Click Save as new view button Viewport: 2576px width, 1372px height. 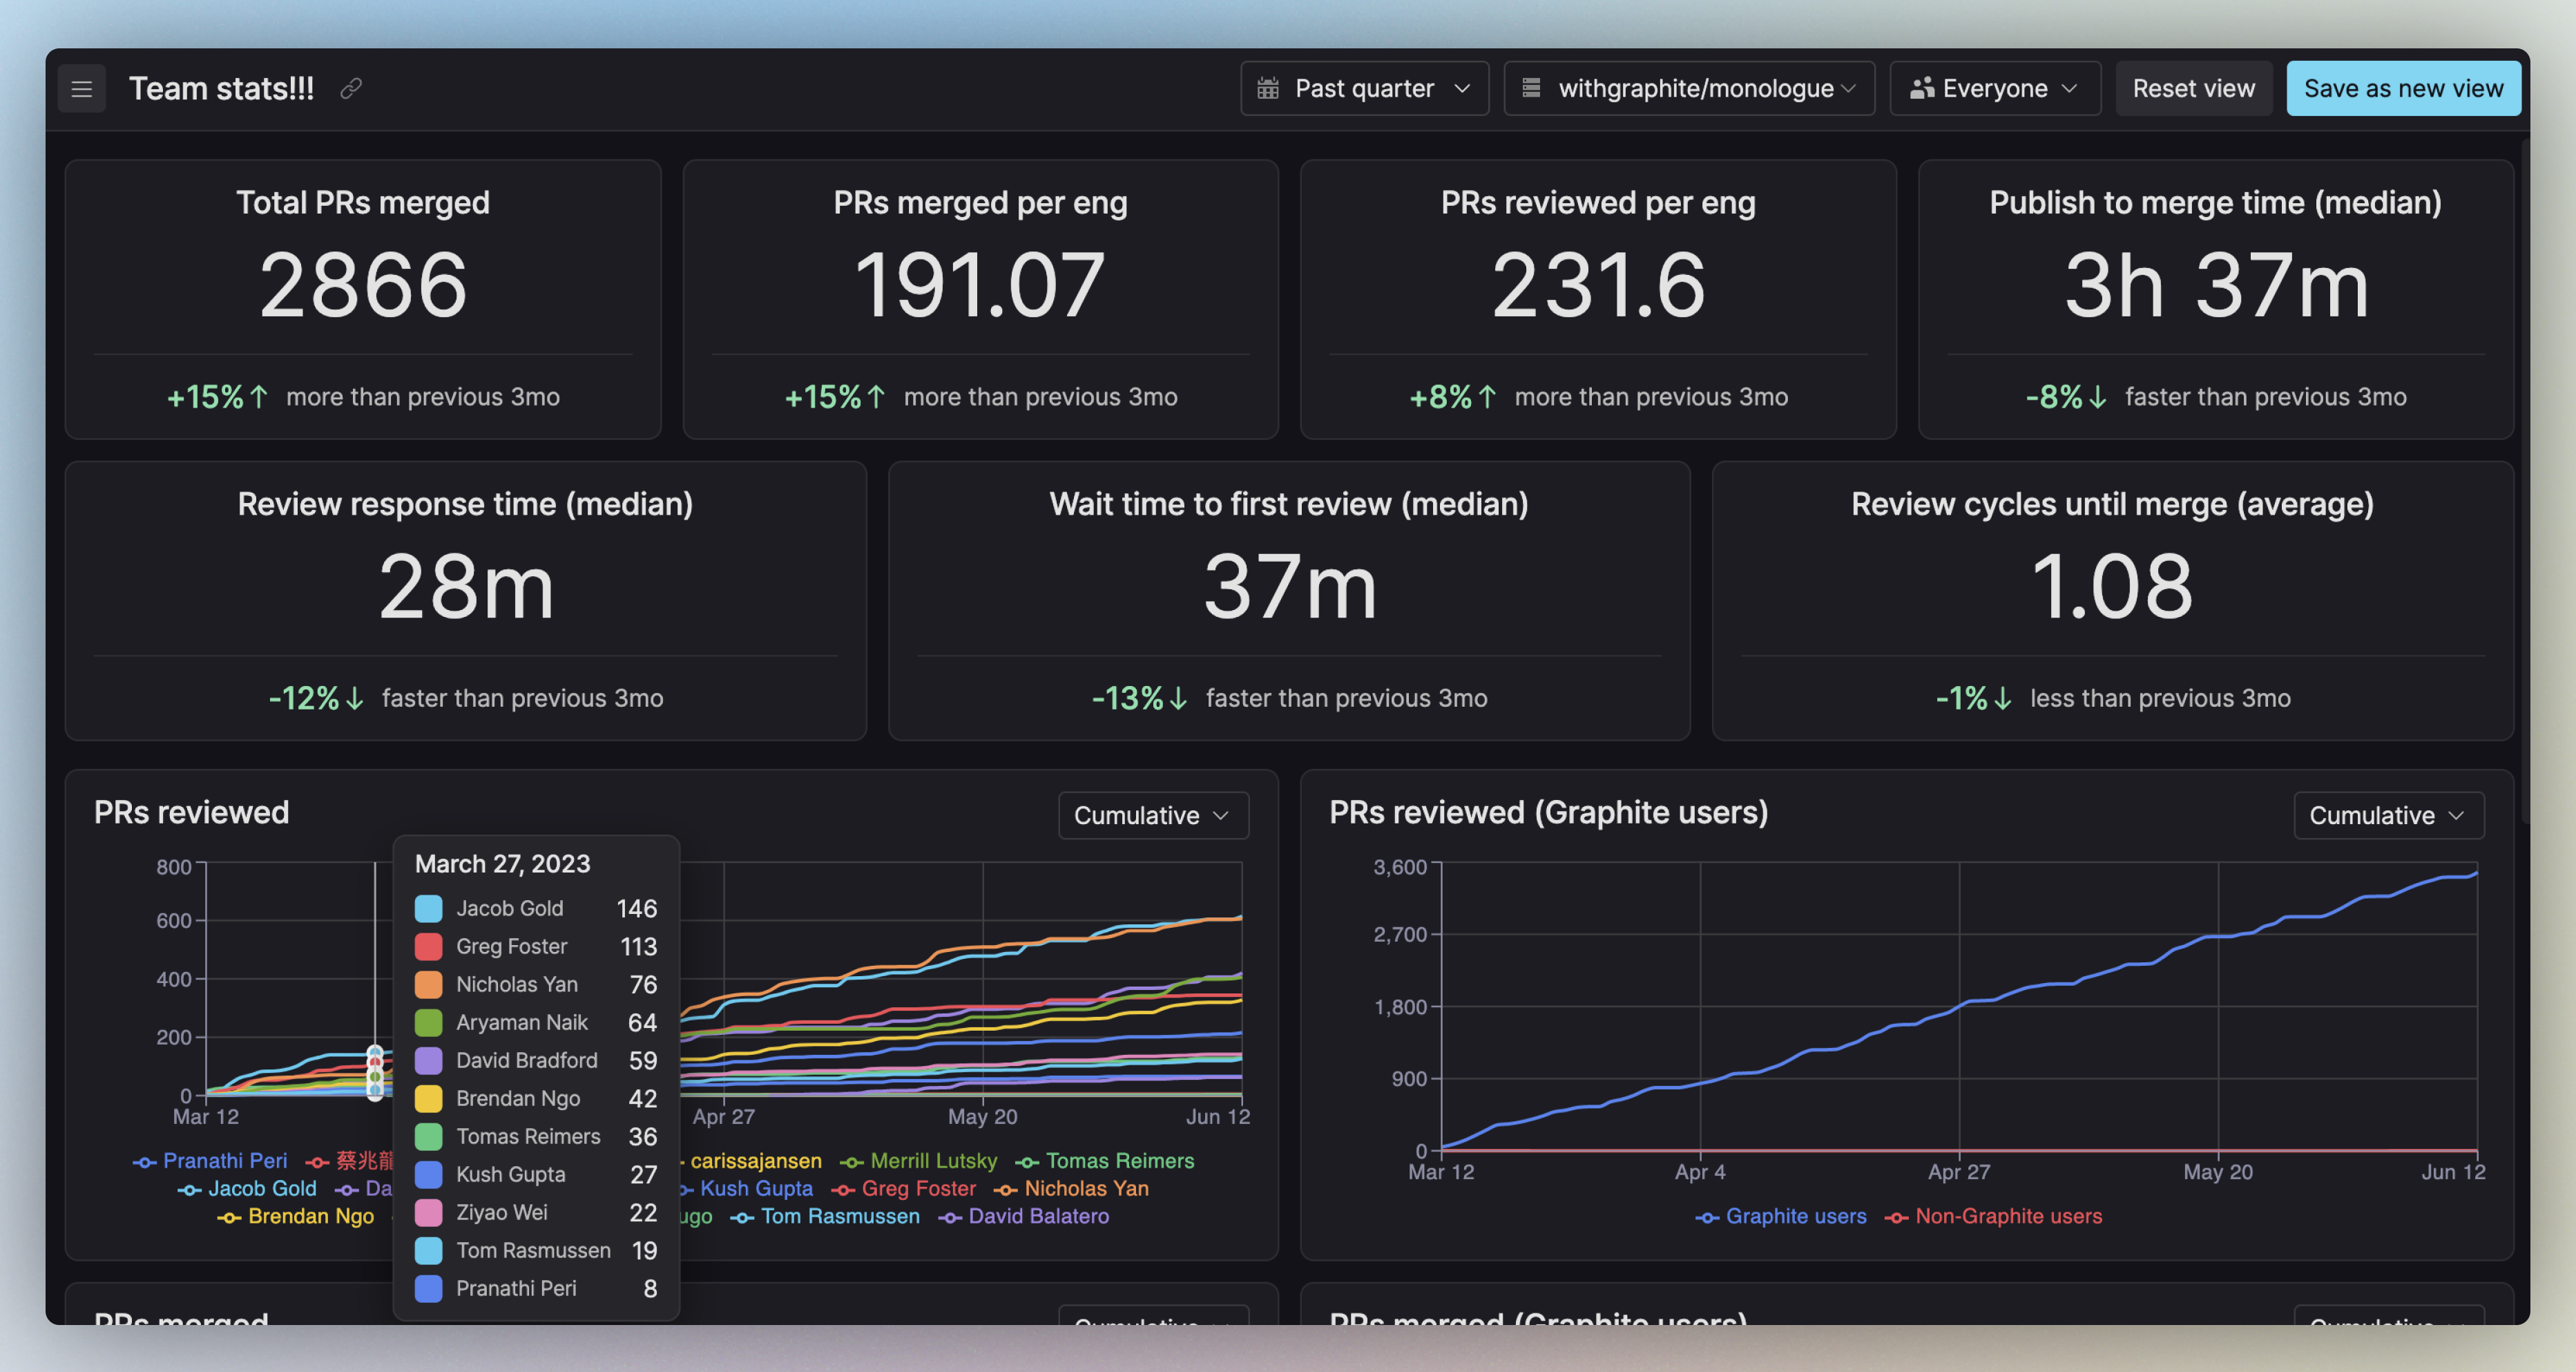pyautogui.click(x=2403, y=89)
